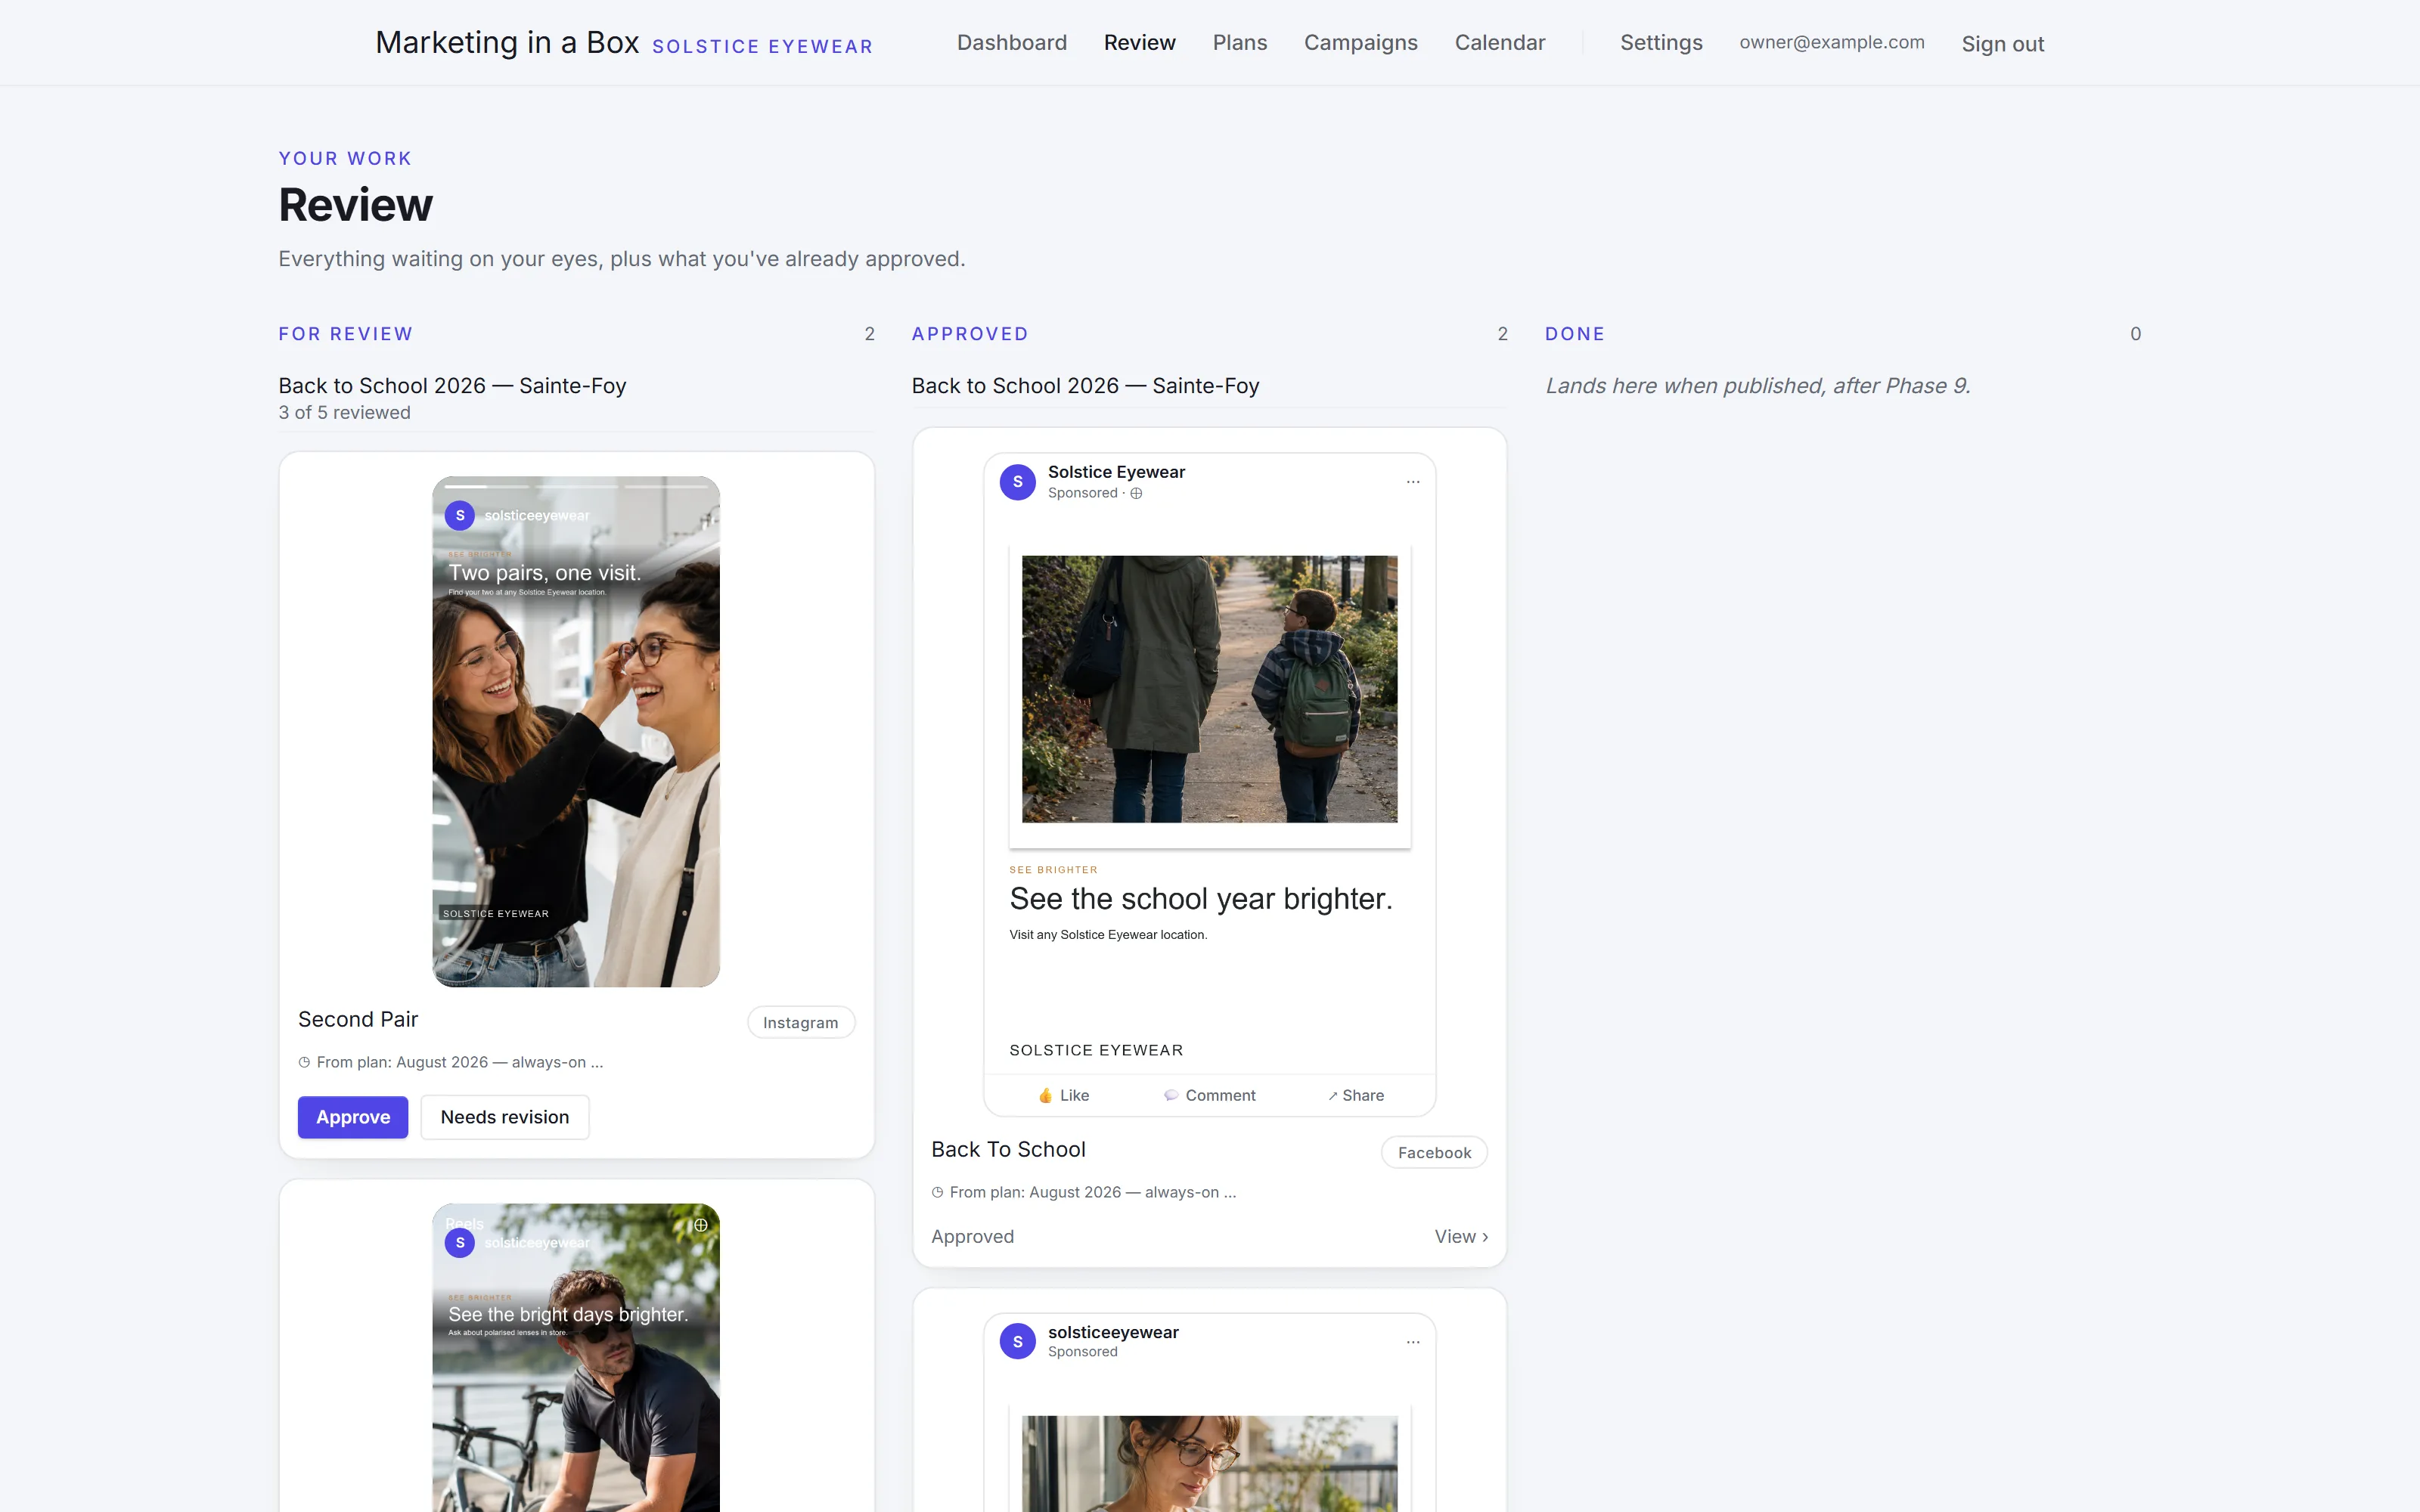Open the Two pairs, one visit story preview
The height and width of the screenshot is (1512, 2420).
(575, 731)
